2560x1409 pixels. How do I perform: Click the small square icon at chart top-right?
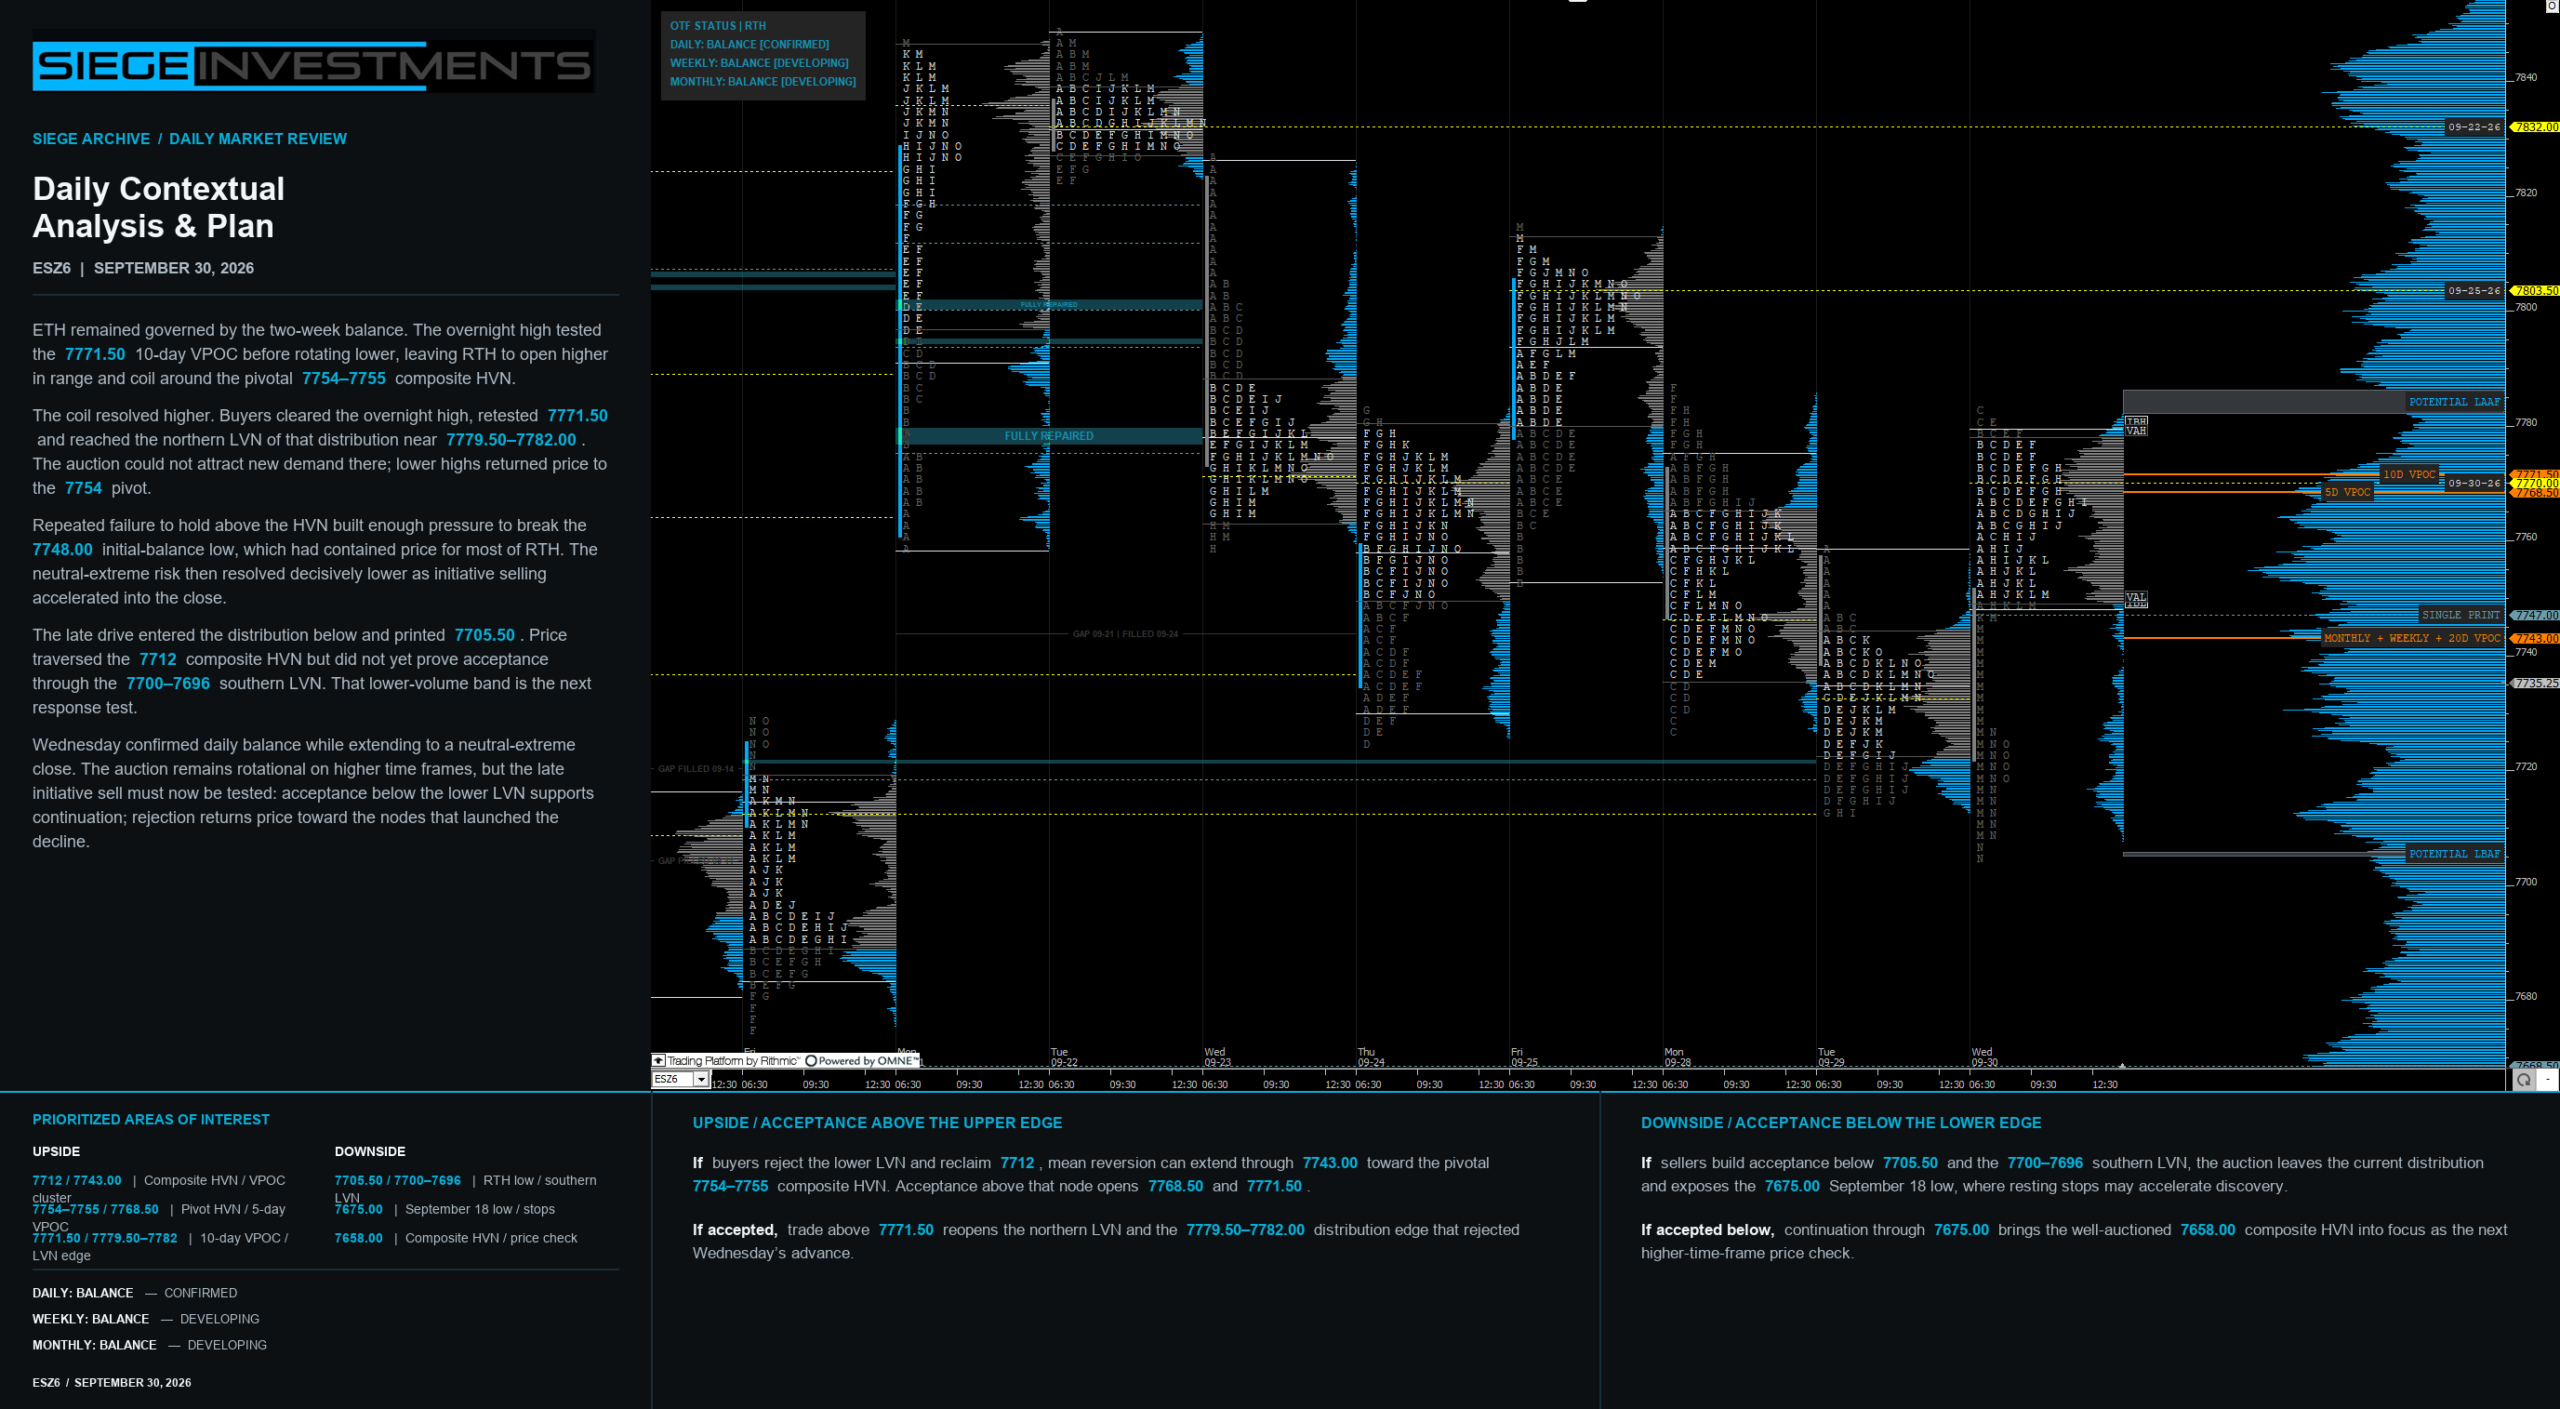(2552, 6)
